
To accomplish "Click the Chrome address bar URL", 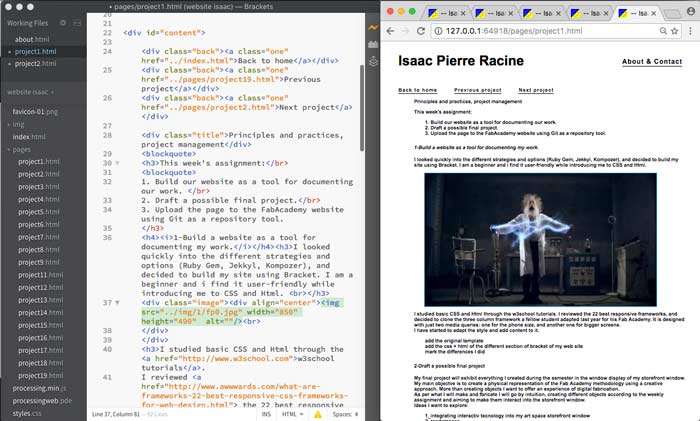I will [x=514, y=31].
